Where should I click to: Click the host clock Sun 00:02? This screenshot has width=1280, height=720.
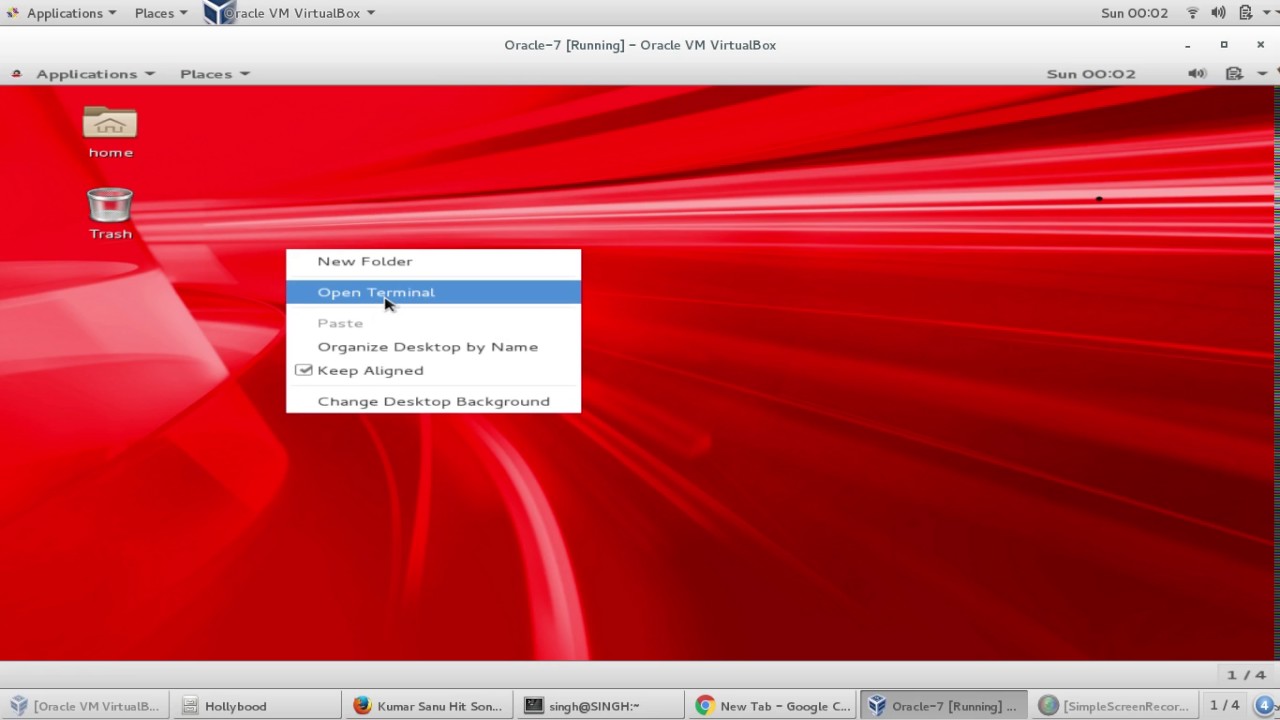click(x=1134, y=13)
